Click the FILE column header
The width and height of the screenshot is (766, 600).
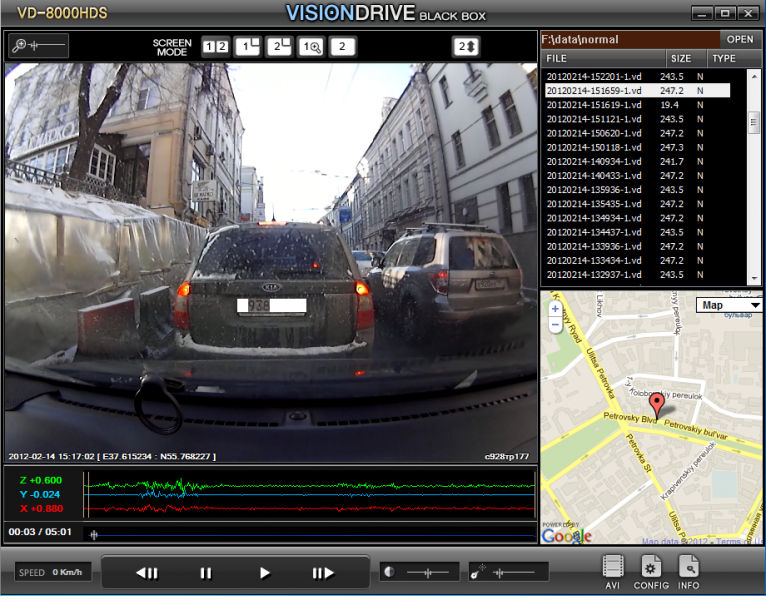(557, 59)
